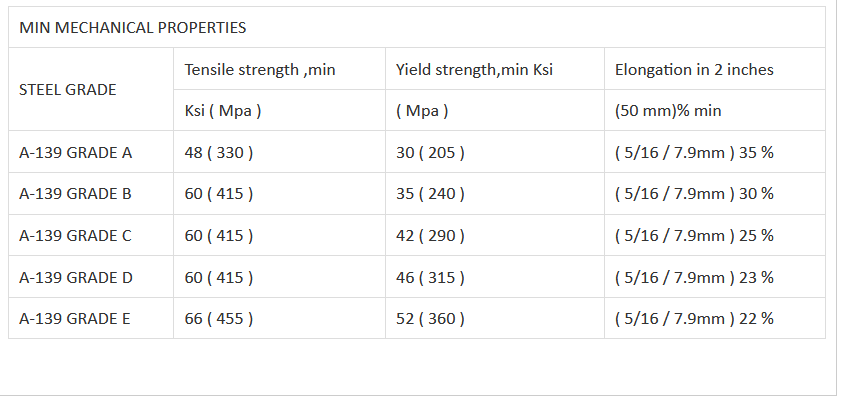Click the A-139 GRADE C row label
The height and width of the screenshot is (402, 844).
pos(76,236)
